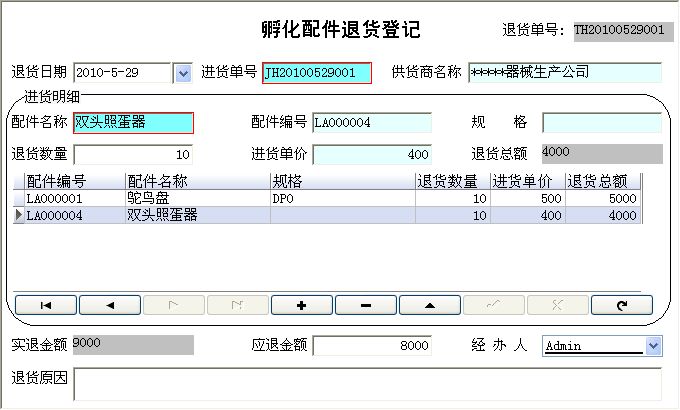Click the 退货总额 column header
680x410 pixels.
603,181
